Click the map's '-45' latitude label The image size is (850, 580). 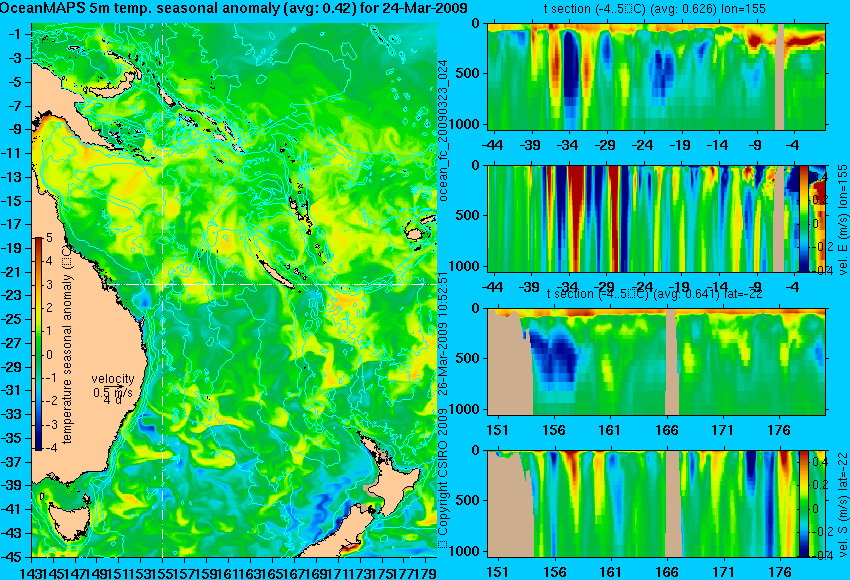tap(13, 556)
